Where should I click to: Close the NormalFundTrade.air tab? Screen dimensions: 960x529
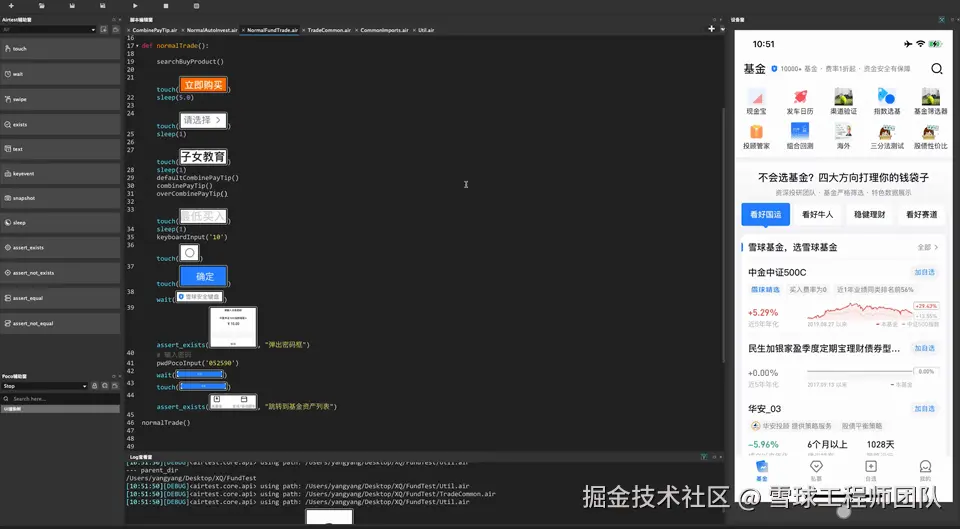click(243, 30)
